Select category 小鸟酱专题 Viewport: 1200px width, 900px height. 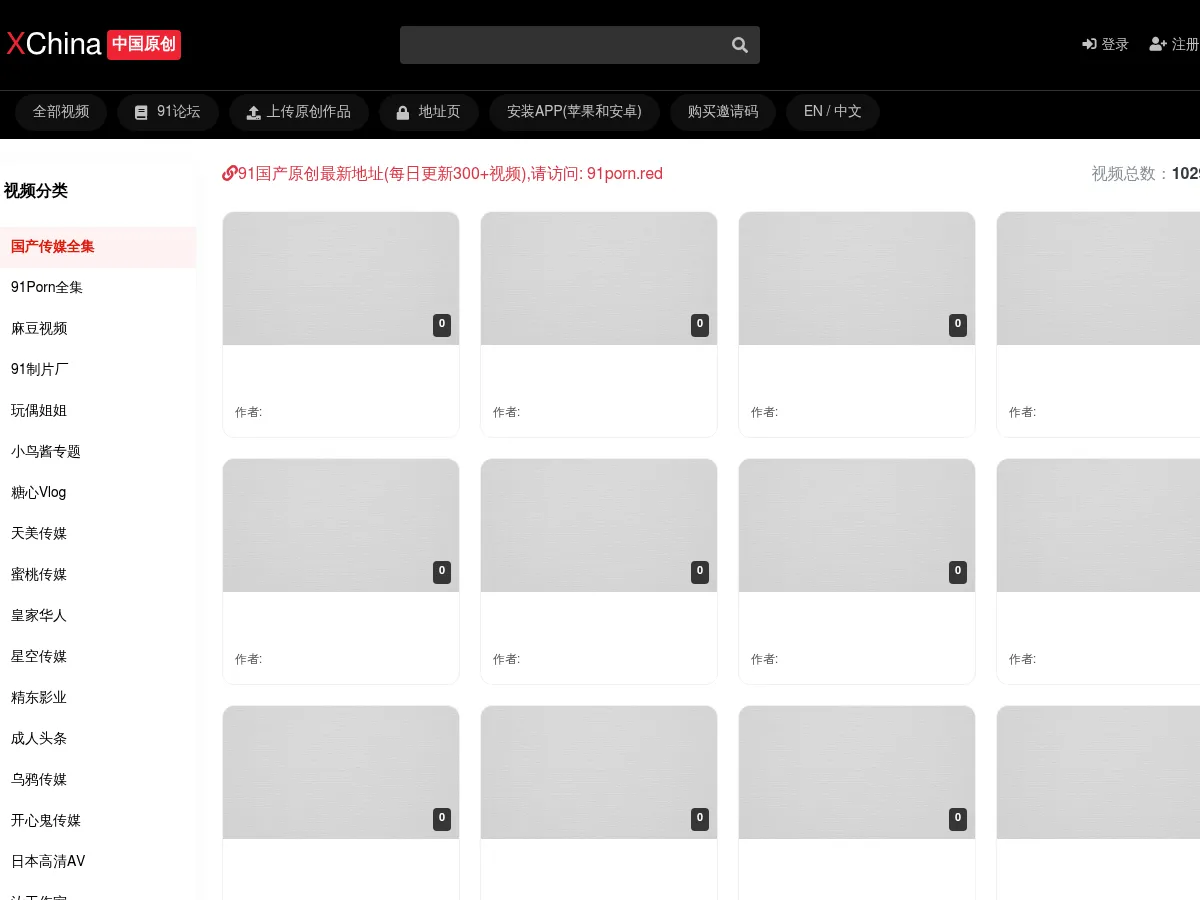98,452
